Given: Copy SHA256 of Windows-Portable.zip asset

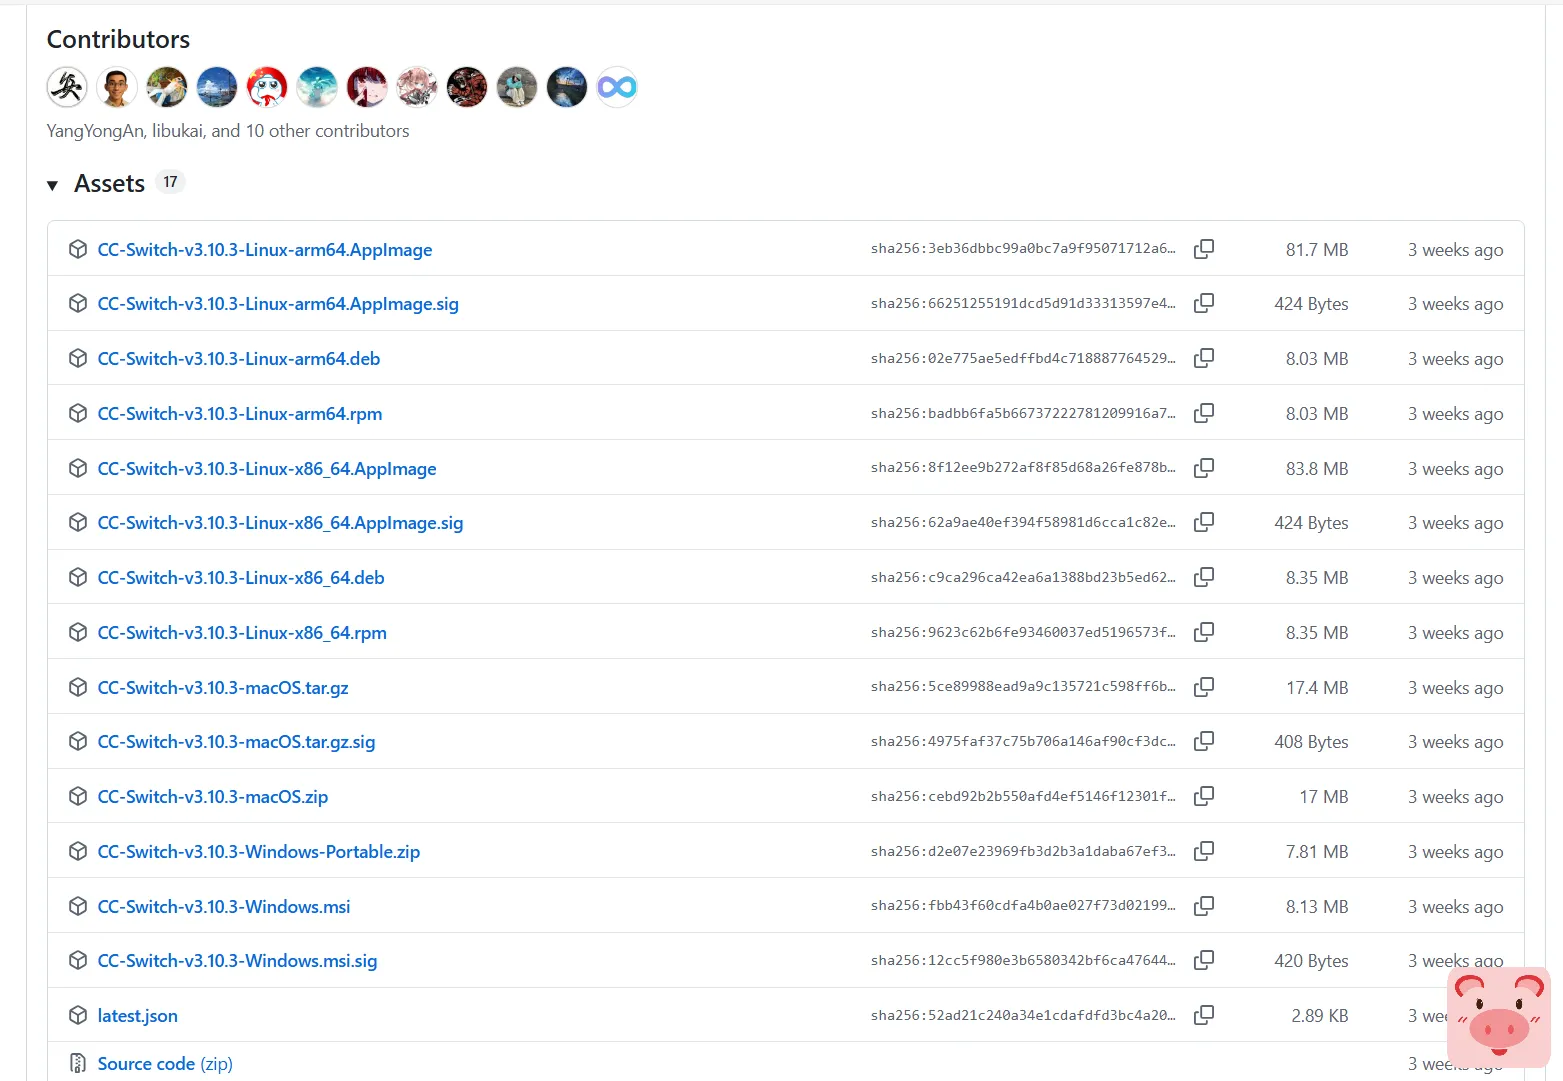Looking at the screenshot, I should click(1204, 851).
